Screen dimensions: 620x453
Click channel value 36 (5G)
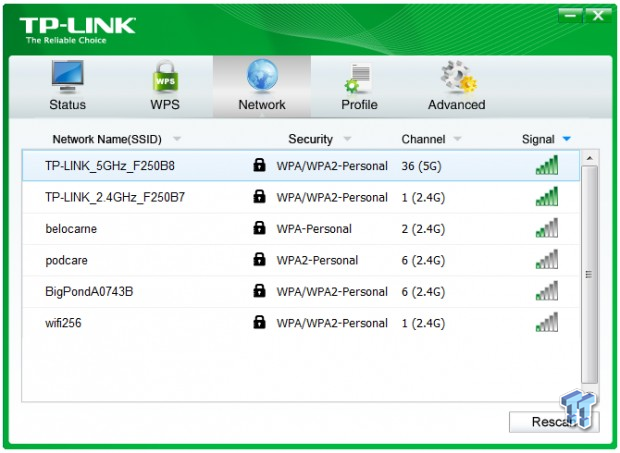click(422, 166)
